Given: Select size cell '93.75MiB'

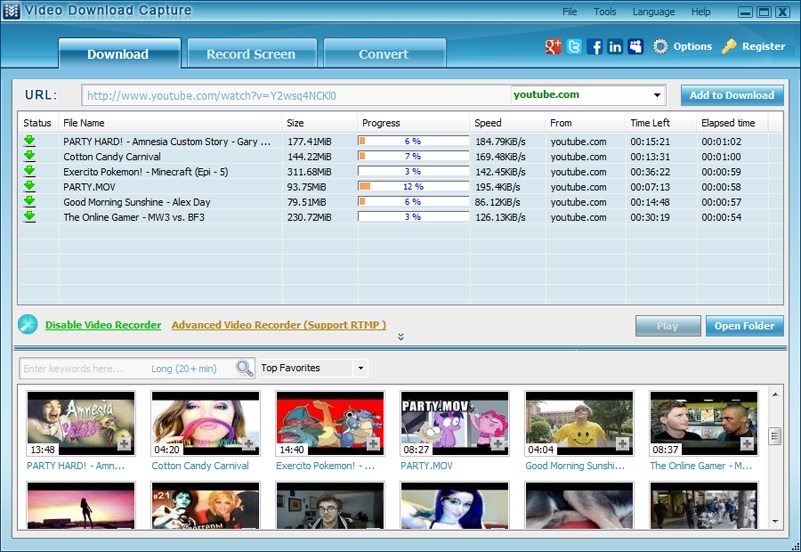Looking at the screenshot, I should click(307, 187).
